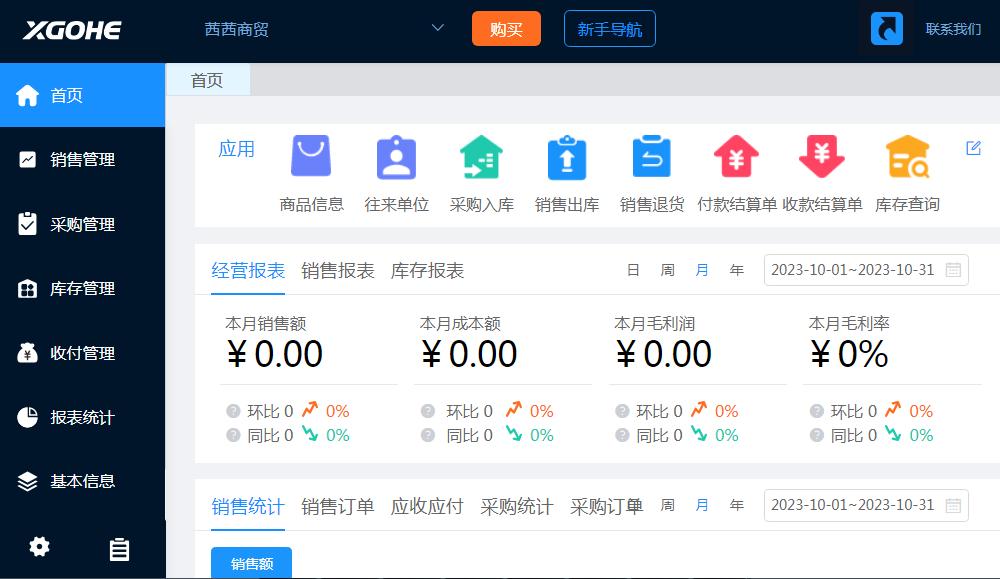Image resolution: width=1000 pixels, height=579 pixels.
Task: Select 周 period in 经营报表 section
Action: [x=668, y=270]
